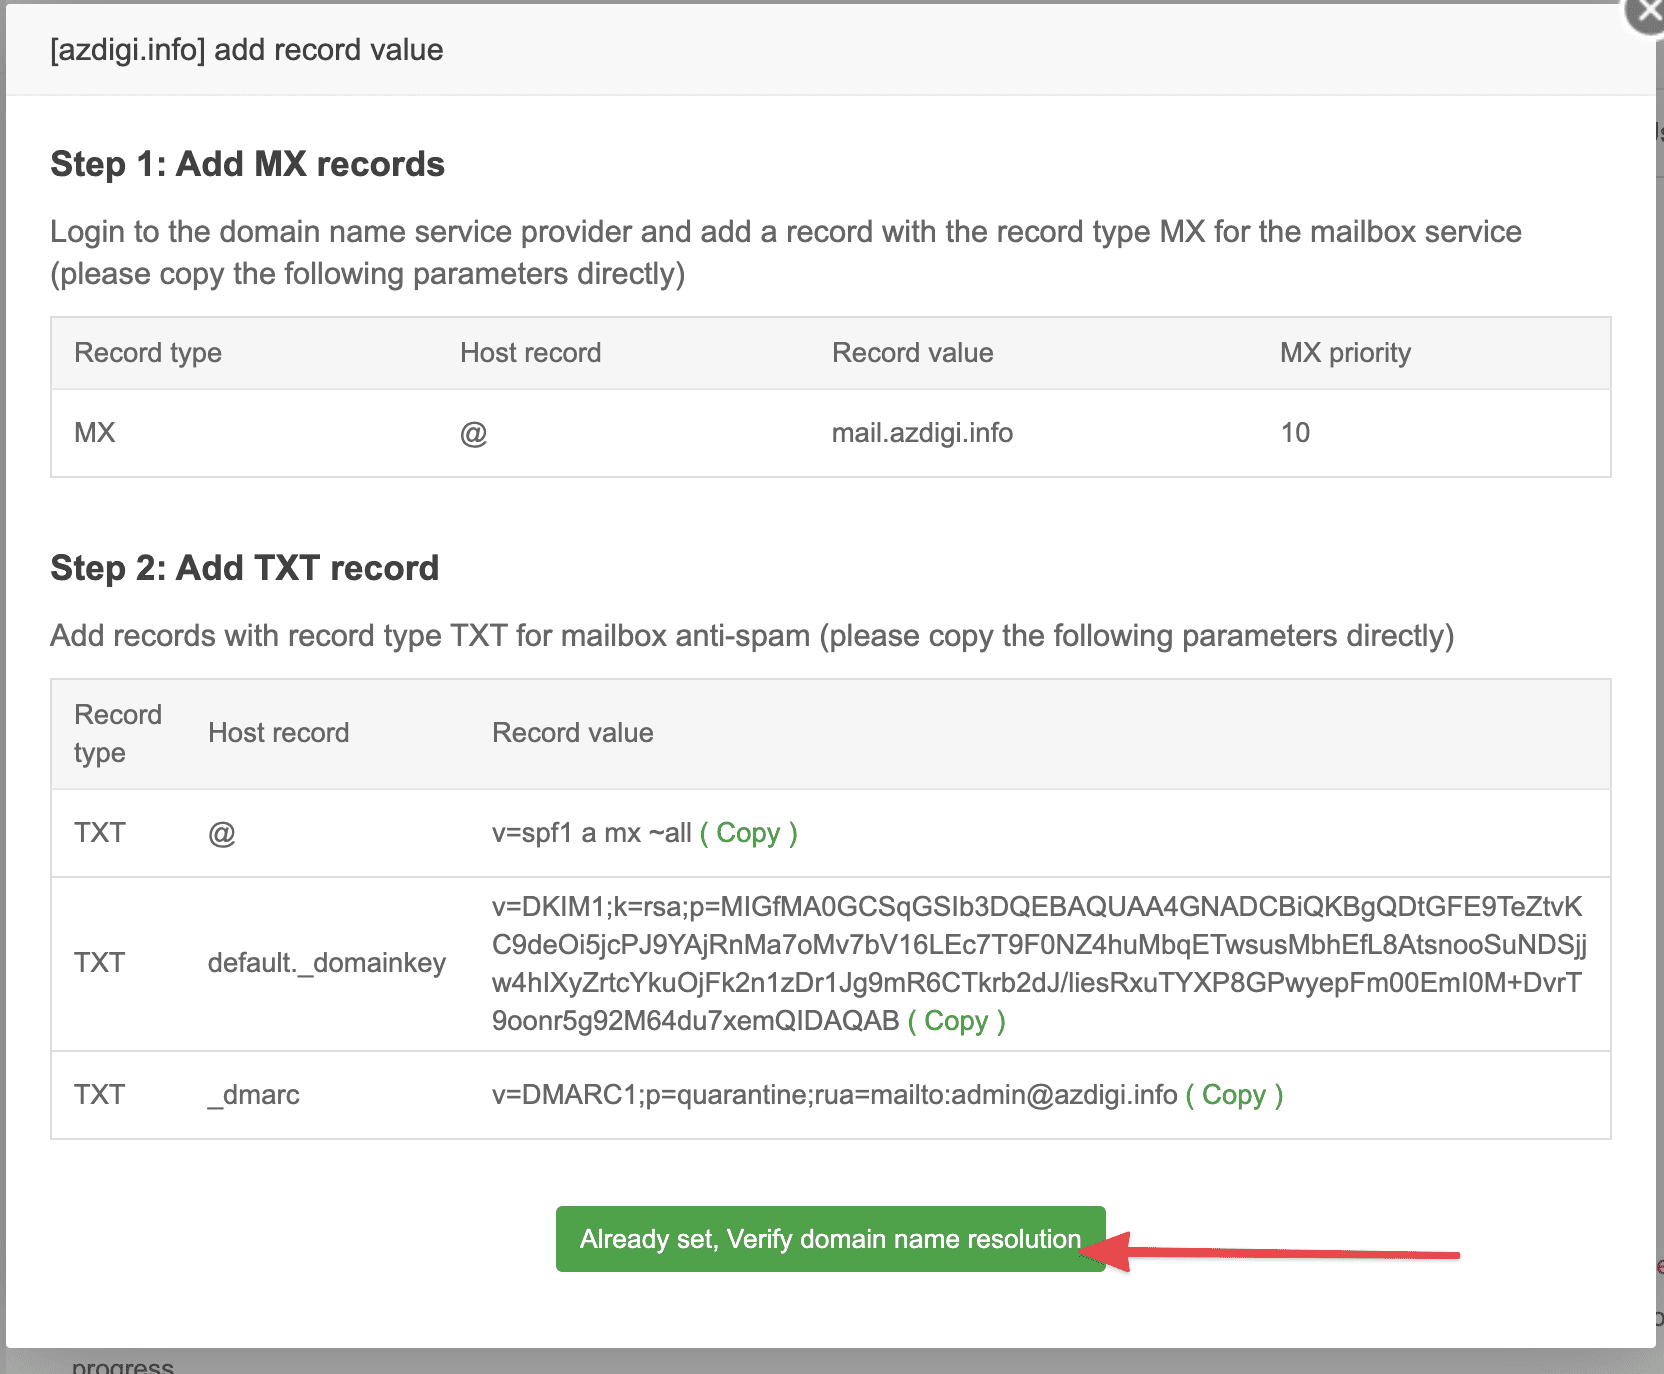Copy the DMARC record value
Screen dimensions: 1664x1374
(1233, 1095)
